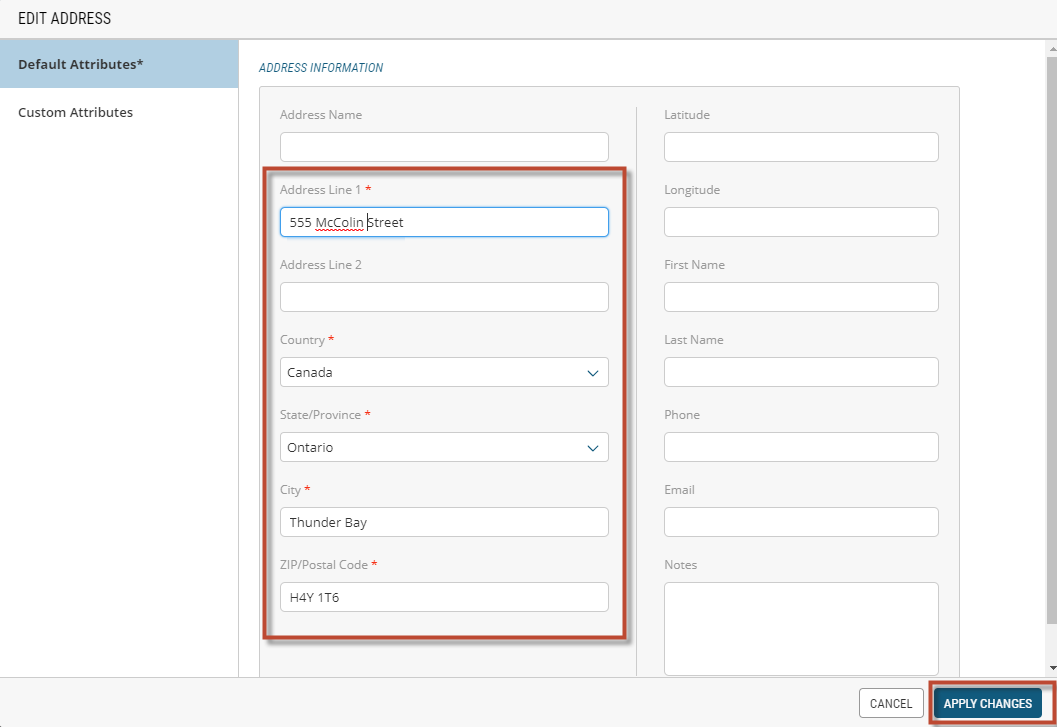
Task: Click the Country dropdown chevron arrow
Action: (593, 372)
